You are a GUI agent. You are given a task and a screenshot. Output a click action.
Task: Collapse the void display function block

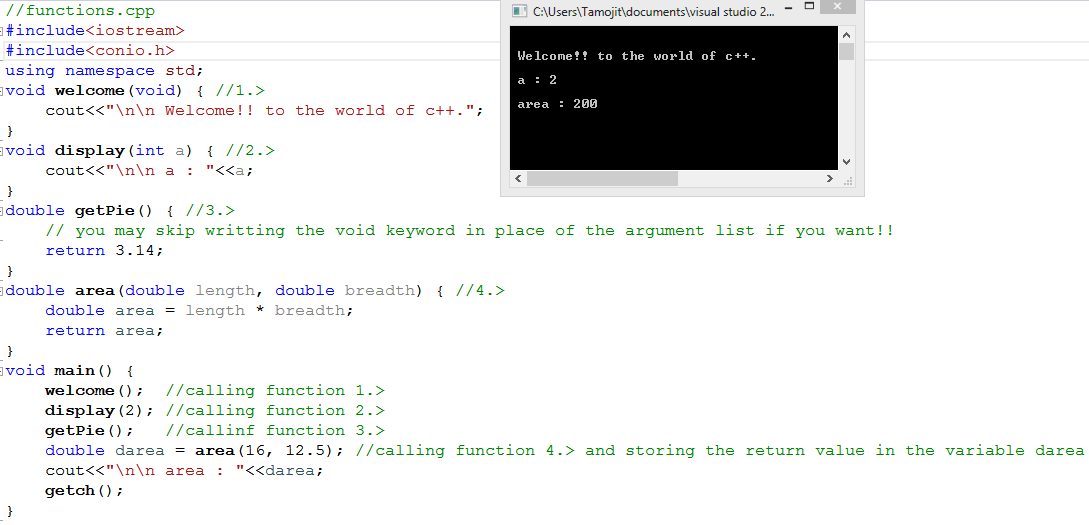coord(2,151)
